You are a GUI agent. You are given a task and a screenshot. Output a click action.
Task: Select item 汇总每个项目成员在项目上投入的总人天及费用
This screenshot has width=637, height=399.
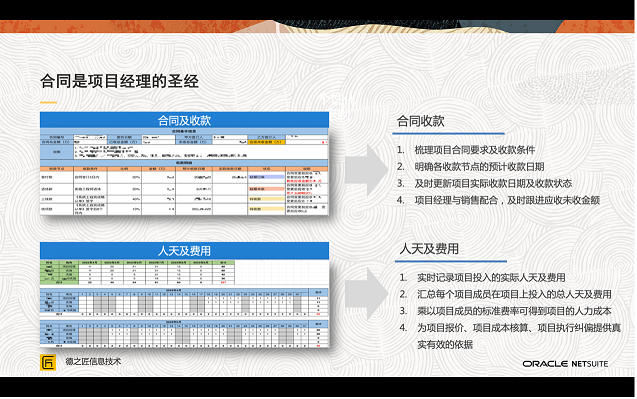click(x=514, y=294)
